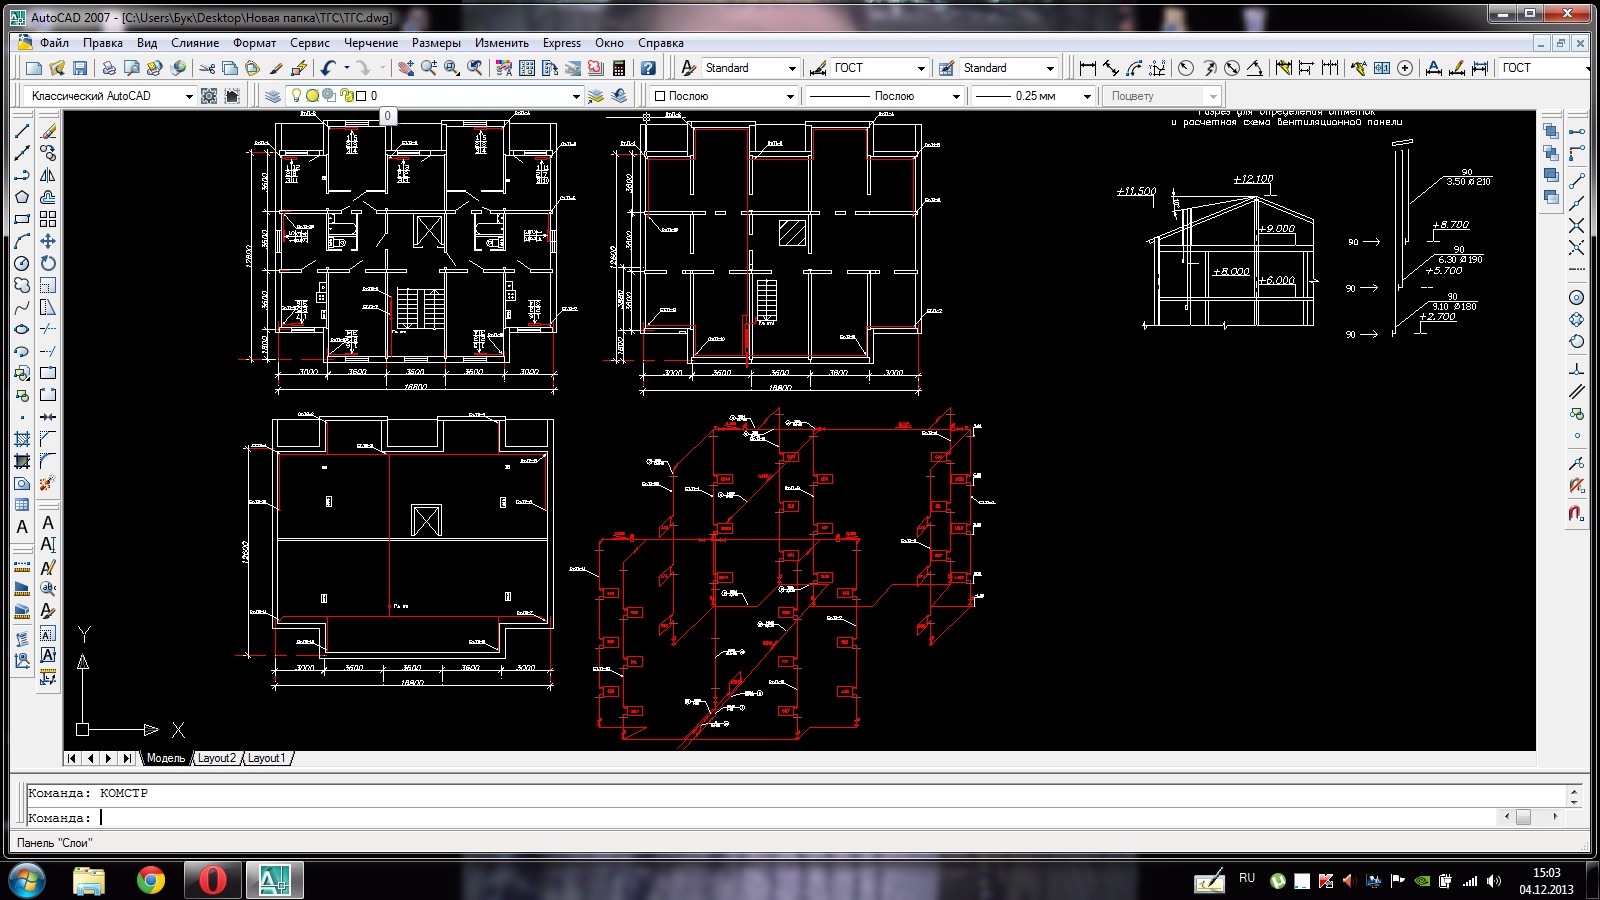Open the Черчение menu
The width and height of the screenshot is (1600, 900).
tap(371, 43)
